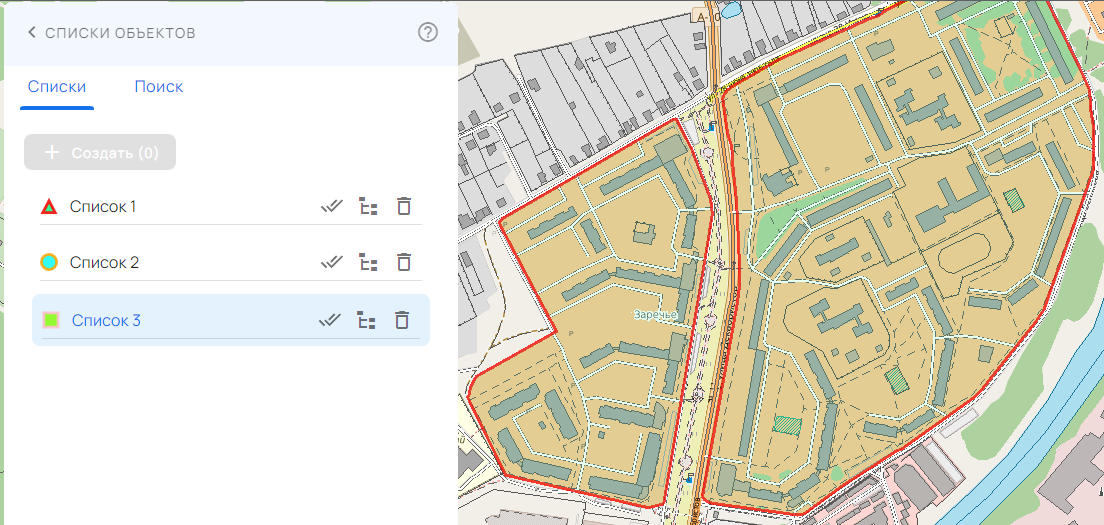This screenshot has width=1104, height=525.
Task: Switch to the Поиск tab
Action: (159, 87)
